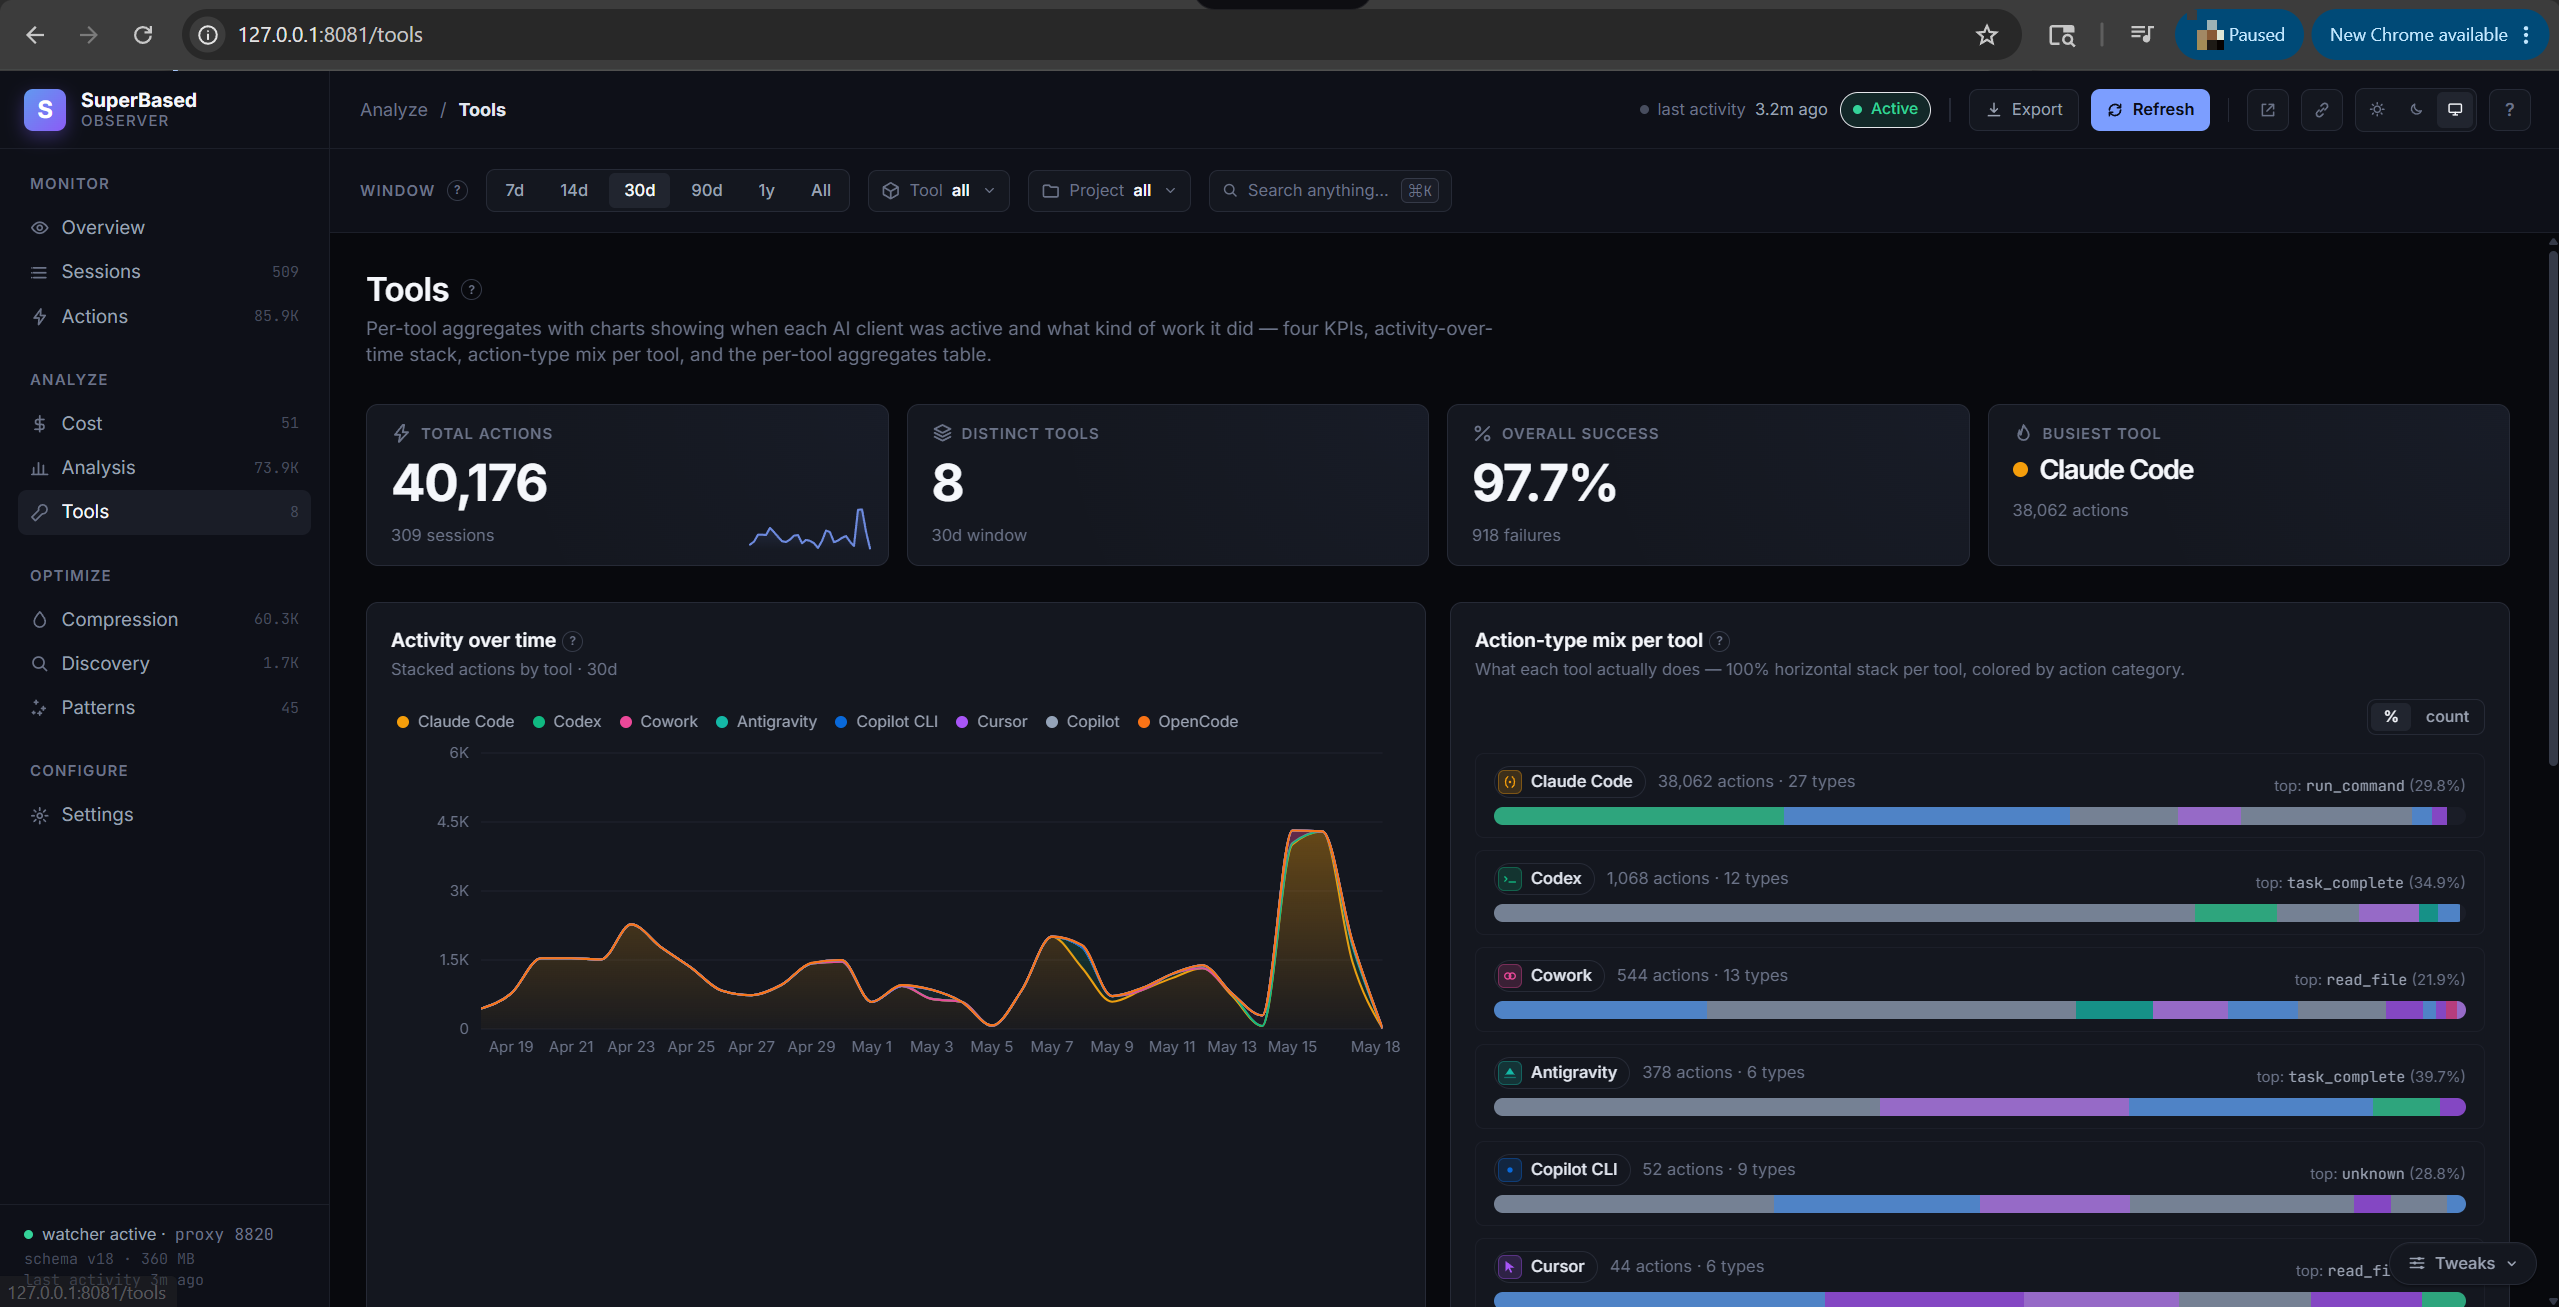Toggle the Copilot CLI legend entry
The height and width of the screenshot is (1307, 2559).
[886, 722]
